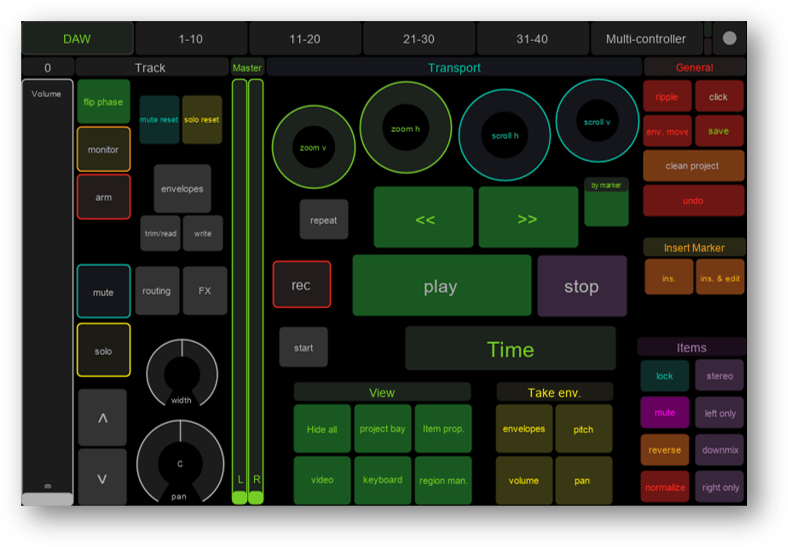Toggle mute on the track
Viewport: 788px width, 547px height.
103,292
